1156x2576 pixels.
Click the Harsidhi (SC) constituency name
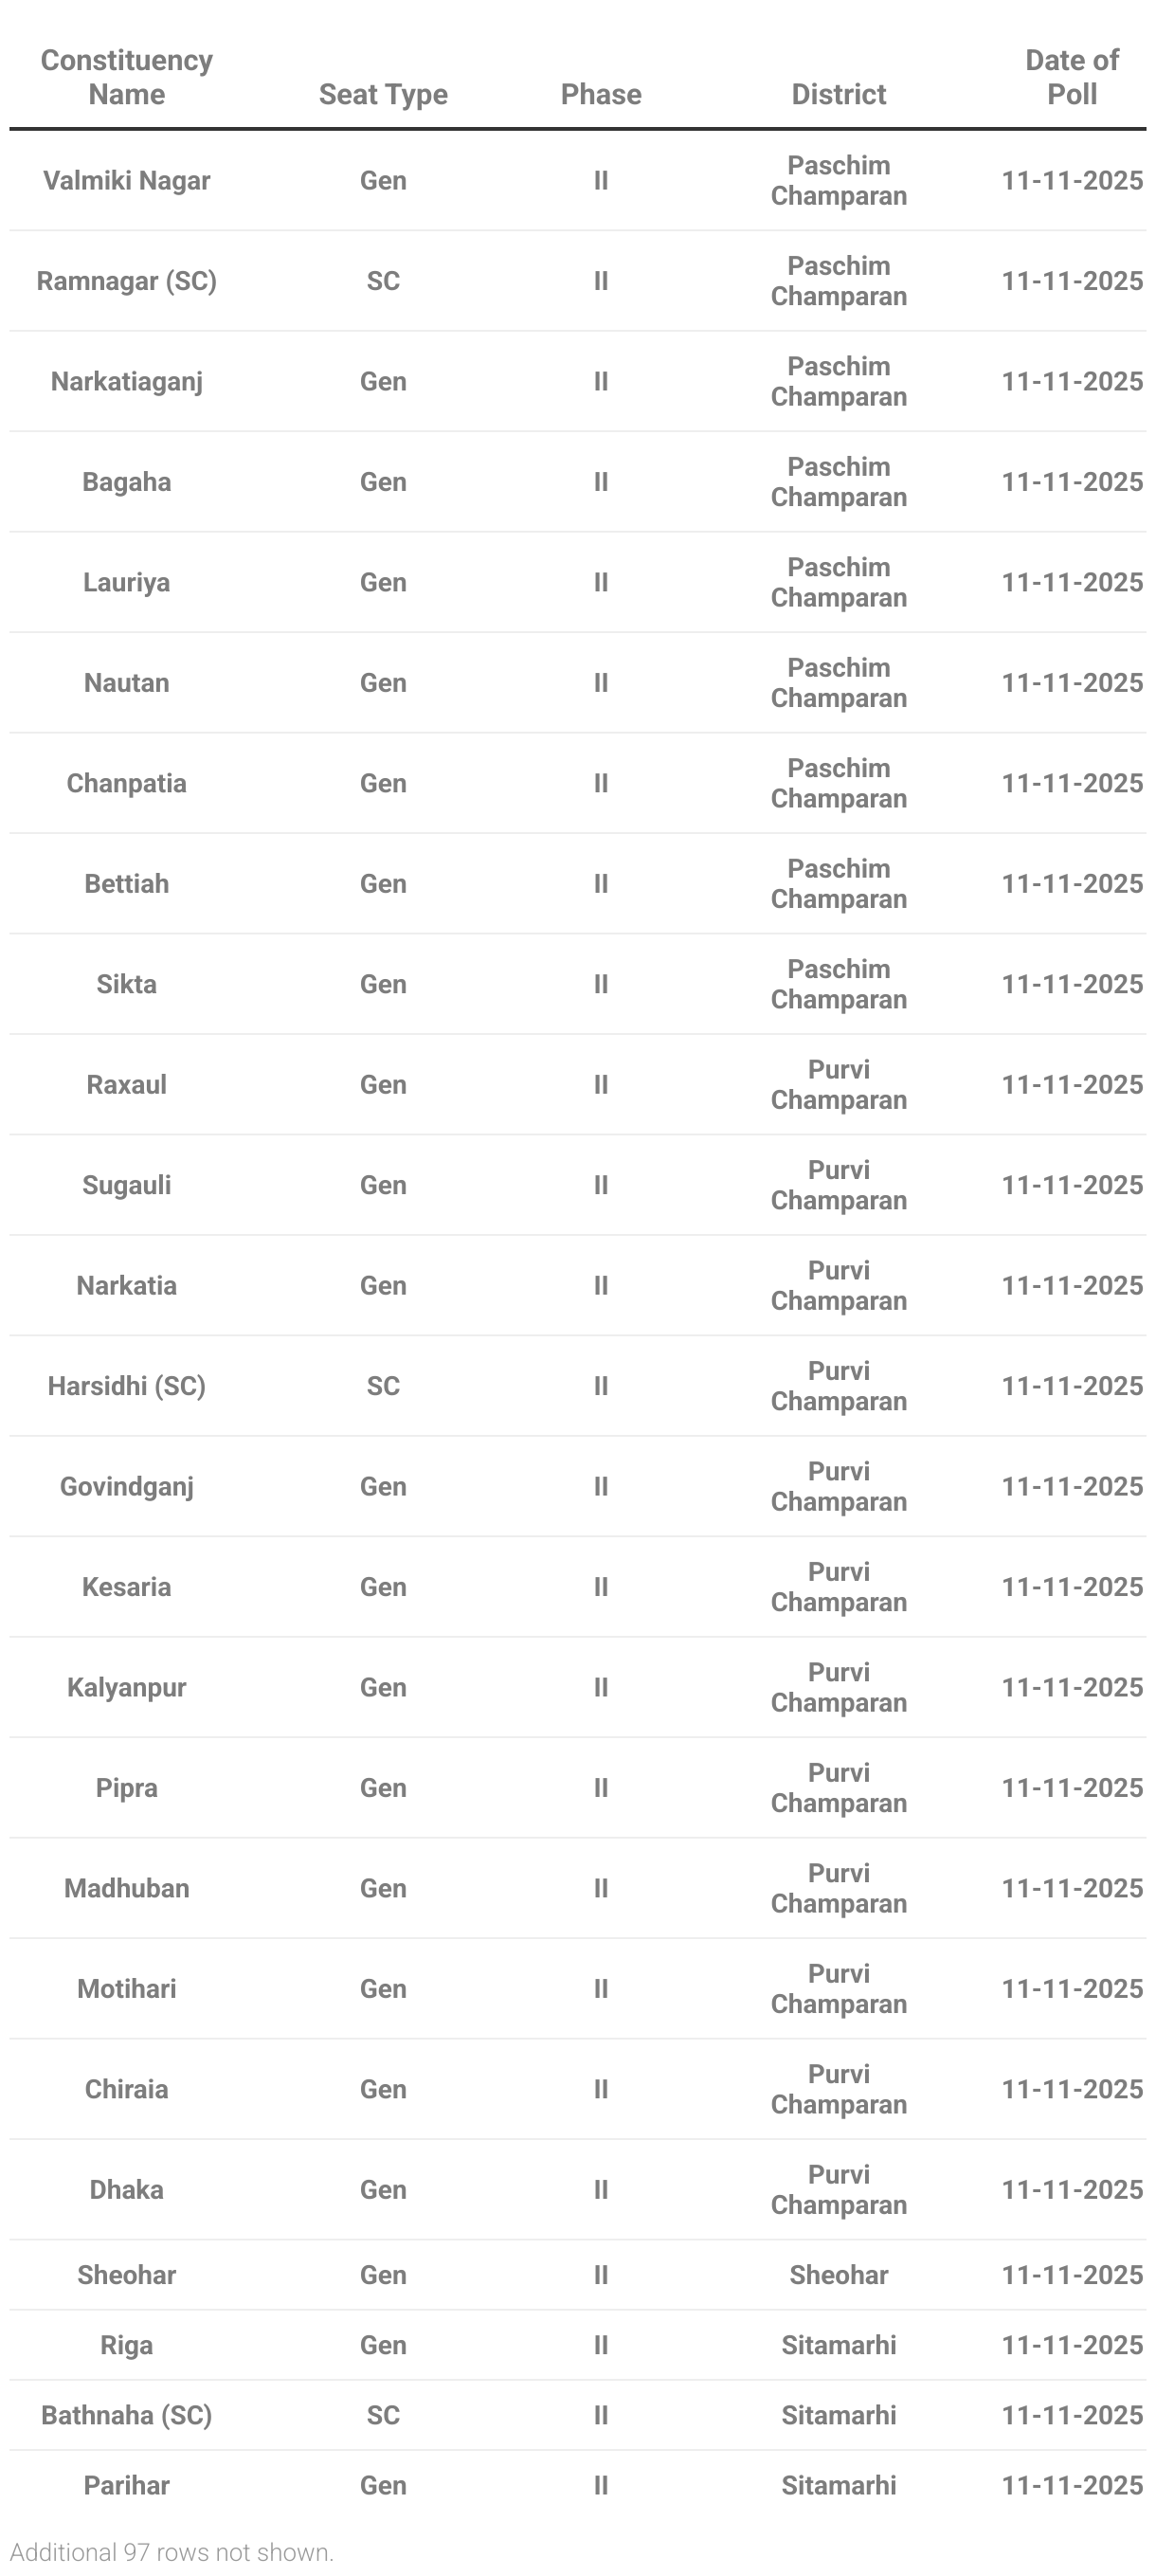(x=126, y=1386)
